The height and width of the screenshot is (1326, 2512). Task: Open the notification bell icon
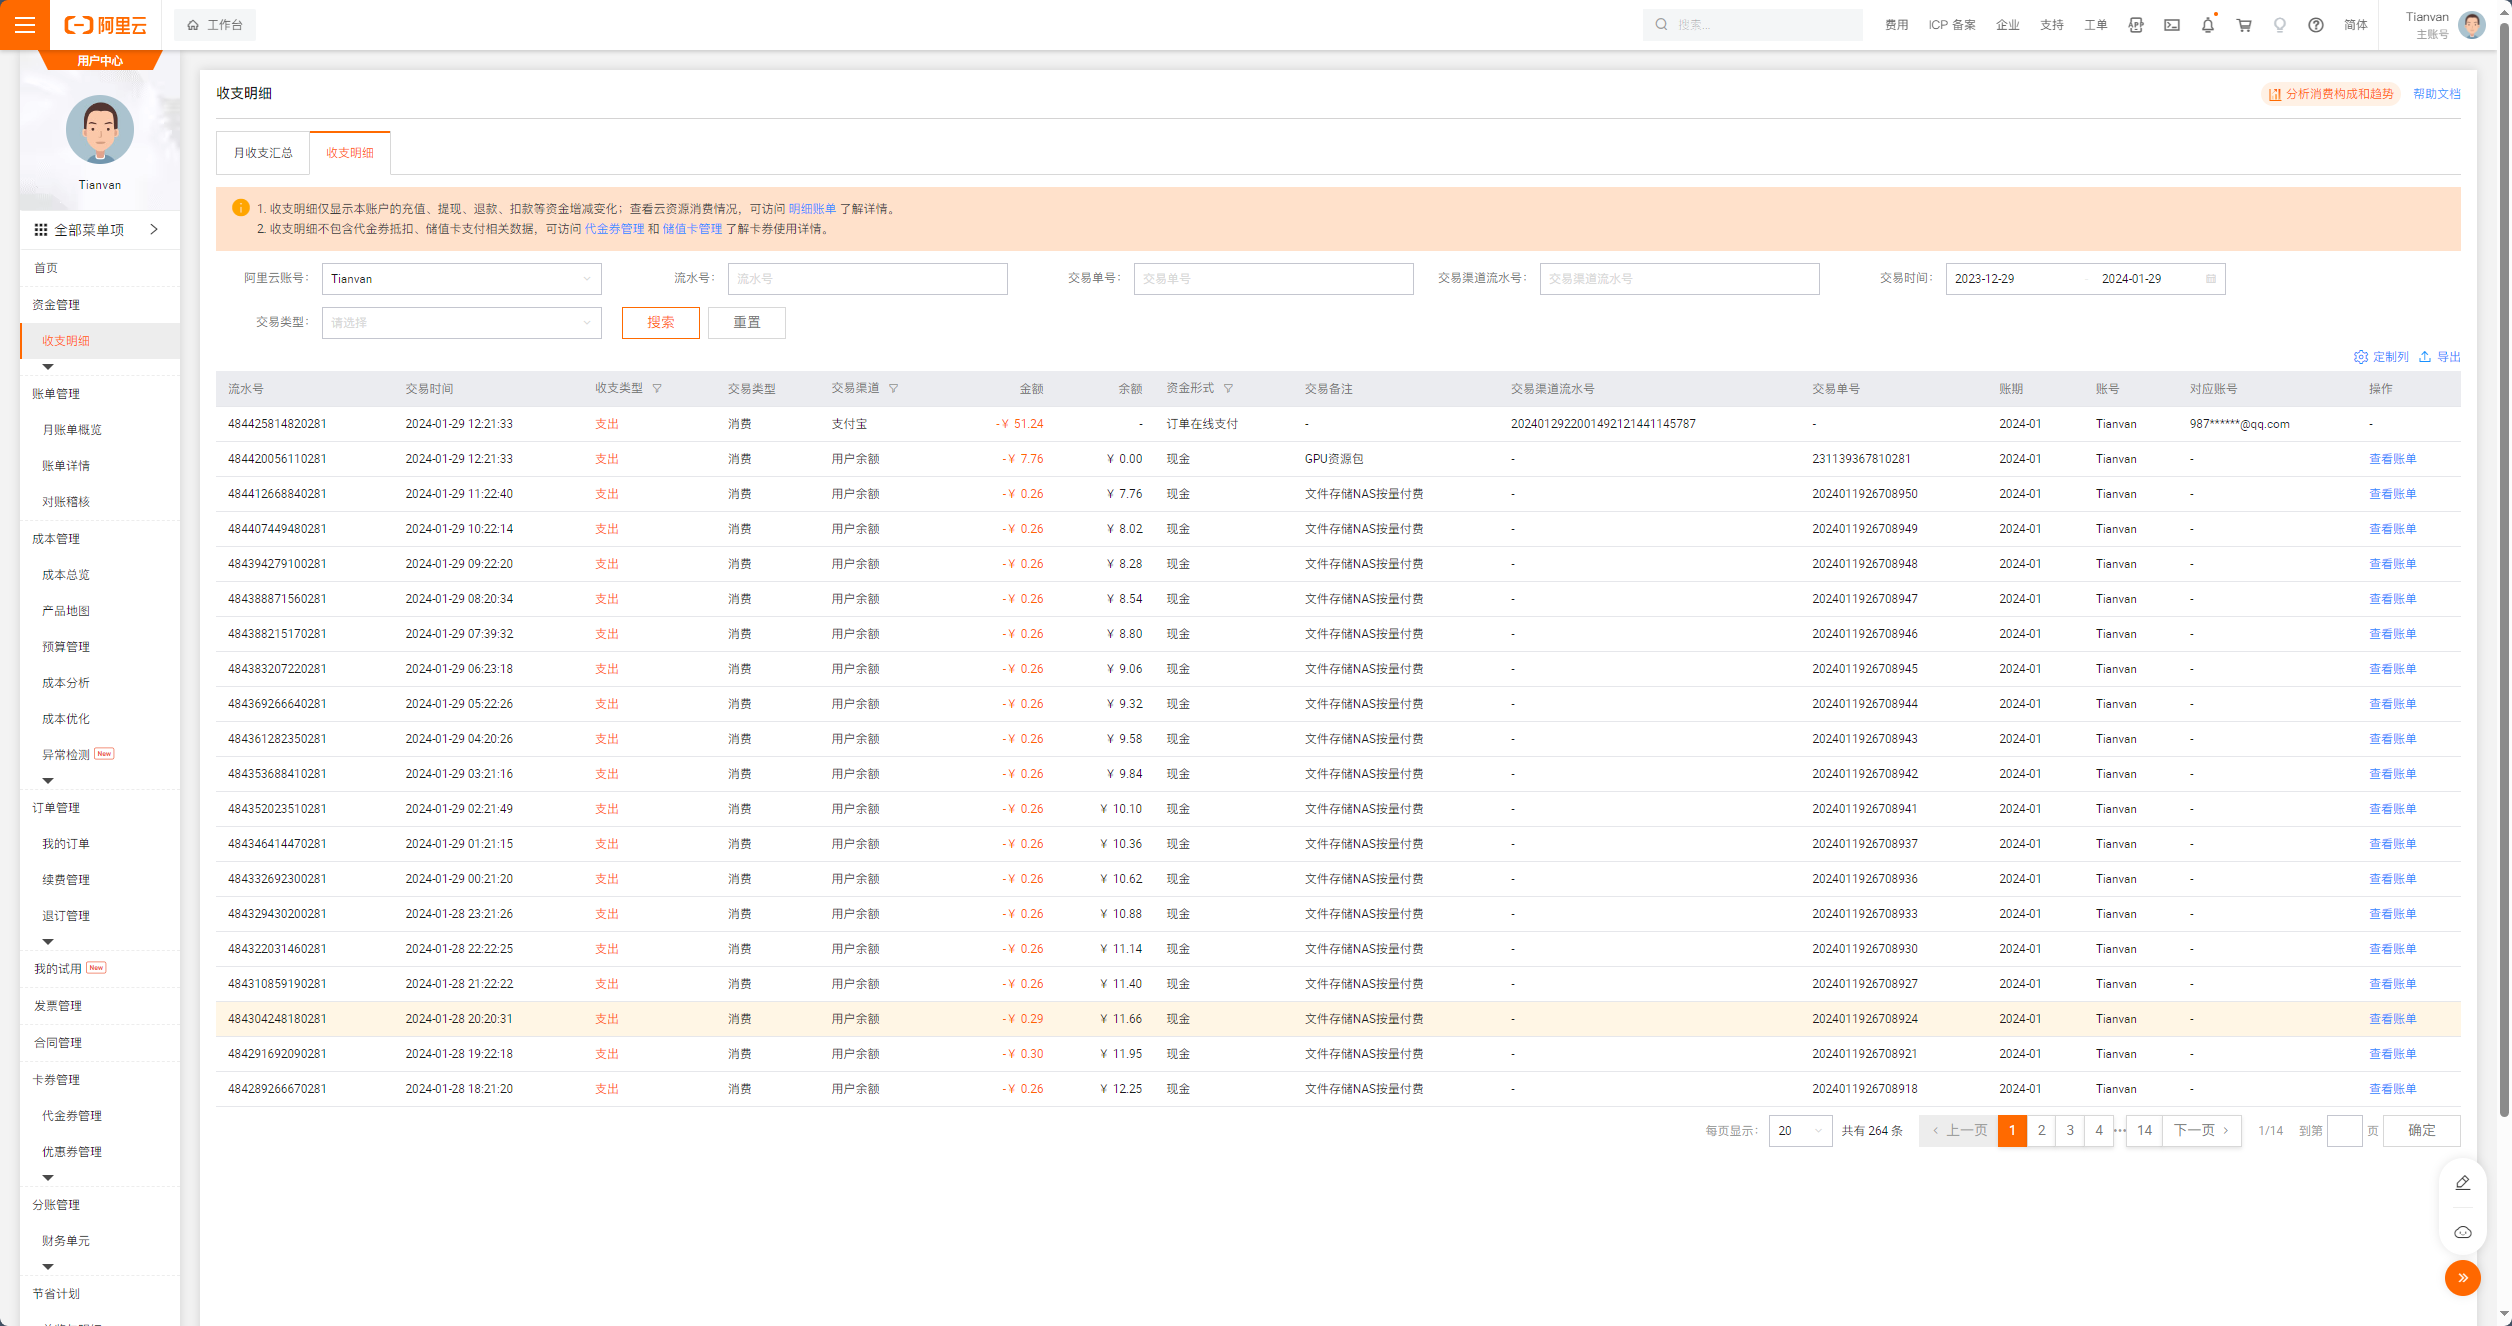(2207, 25)
